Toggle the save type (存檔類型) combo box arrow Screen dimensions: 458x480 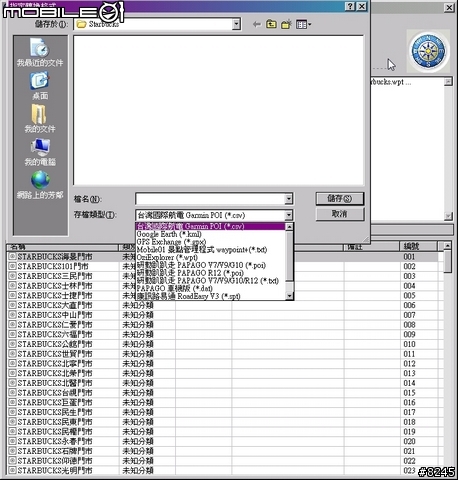tap(289, 215)
